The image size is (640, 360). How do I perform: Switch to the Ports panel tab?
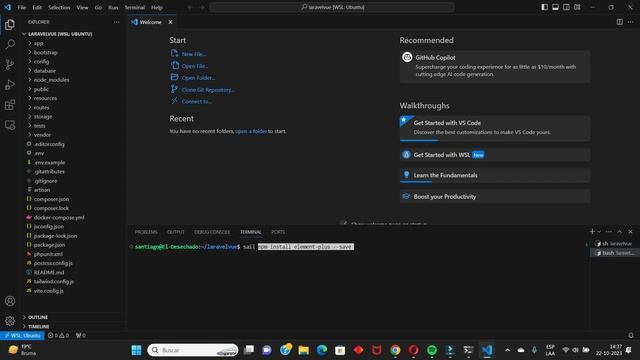click(278, 232)
